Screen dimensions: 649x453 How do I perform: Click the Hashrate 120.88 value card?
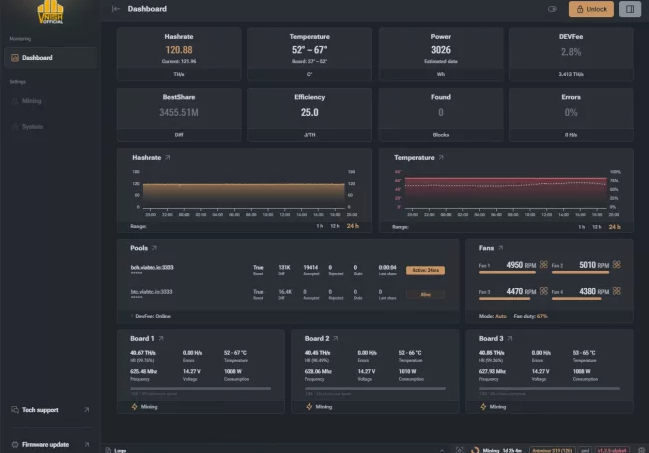(179, 54)
